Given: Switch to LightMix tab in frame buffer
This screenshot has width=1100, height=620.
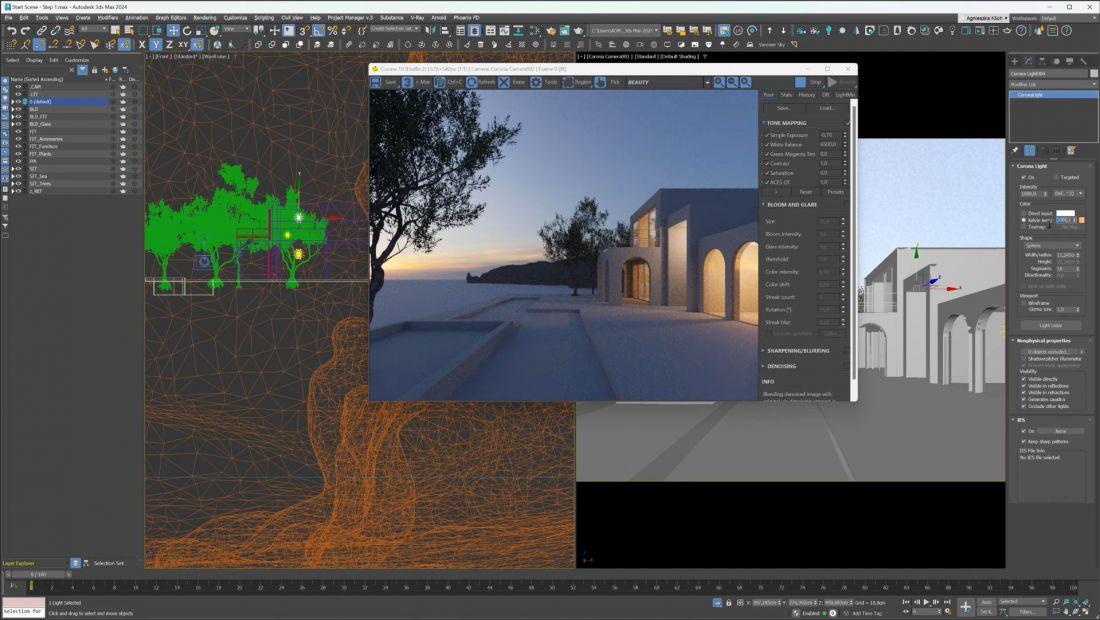Looking at the screenshot, I should (845, 95).
